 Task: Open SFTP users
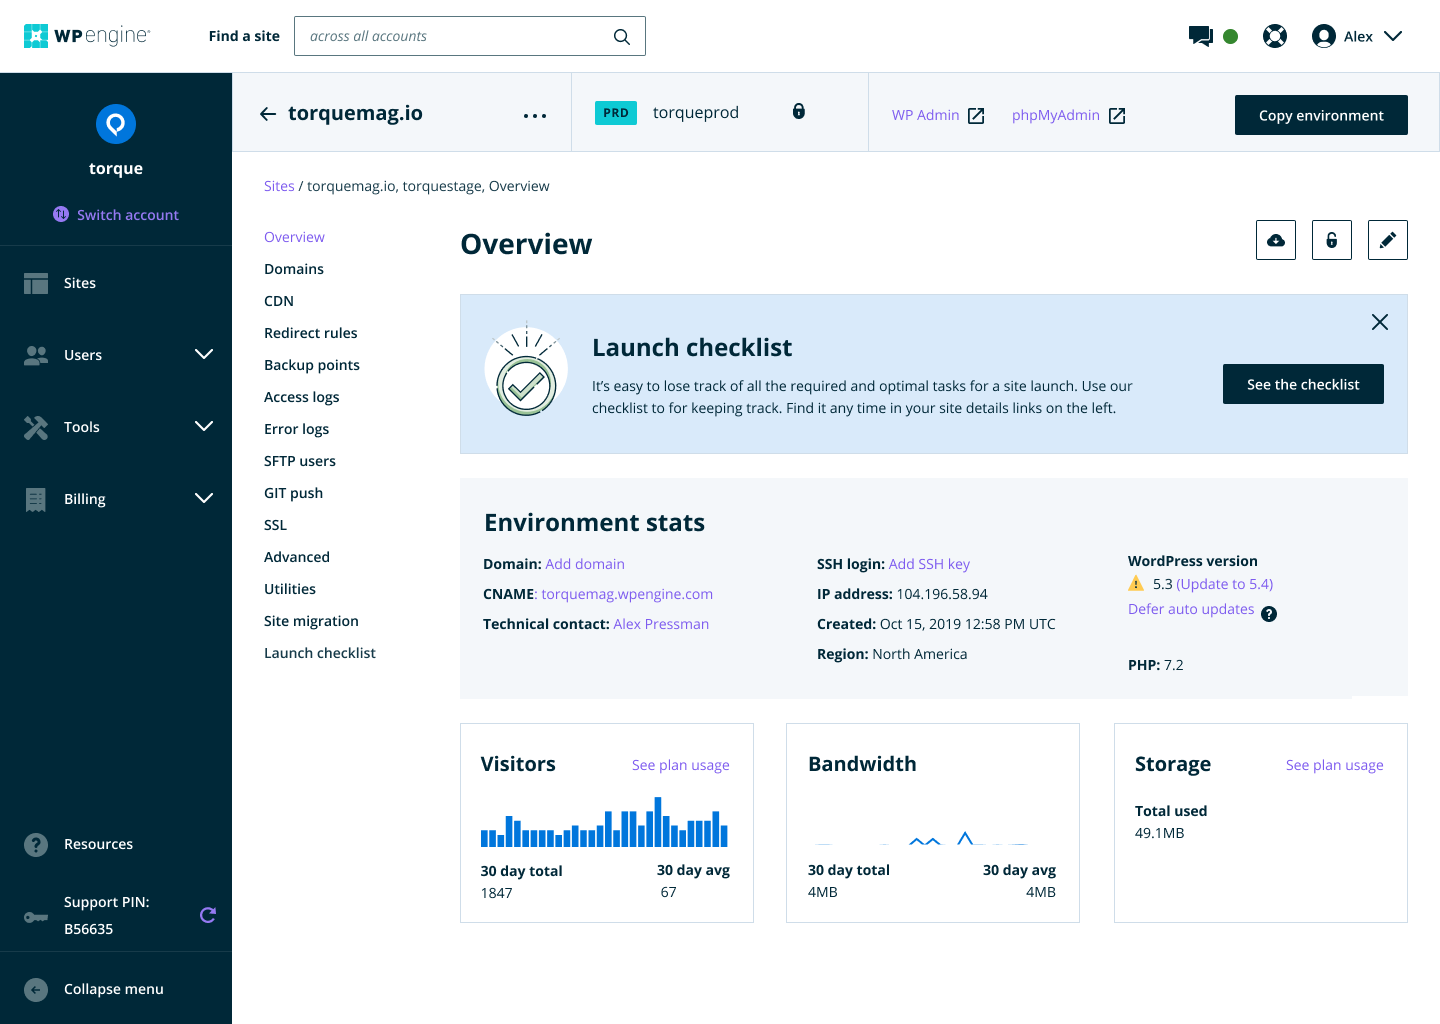300,461
